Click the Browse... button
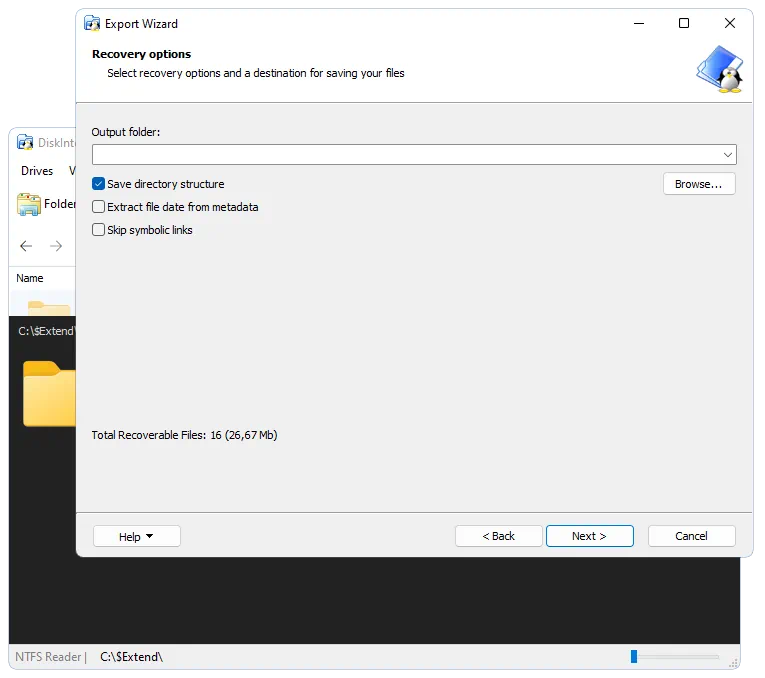Screen dimensions: 765x678 click(x=699, y=184)
